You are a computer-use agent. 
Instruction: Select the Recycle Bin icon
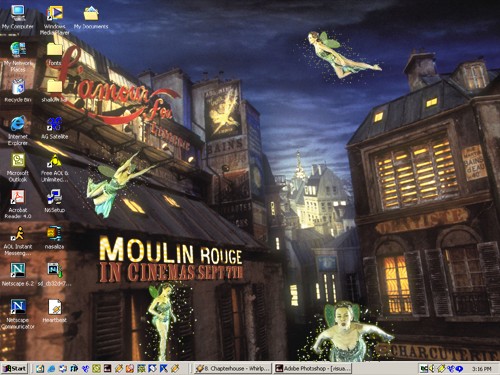point(18,90)
